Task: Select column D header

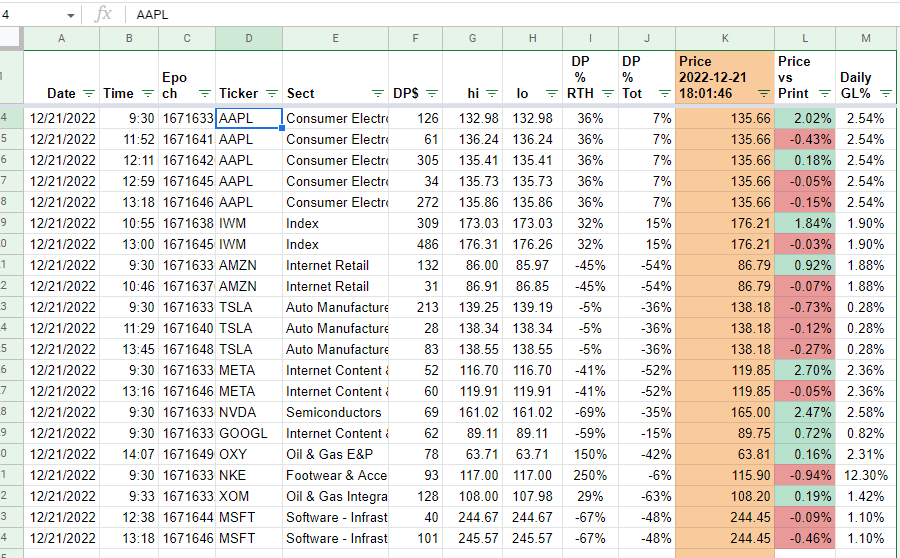Action: [x=249, y=38]
